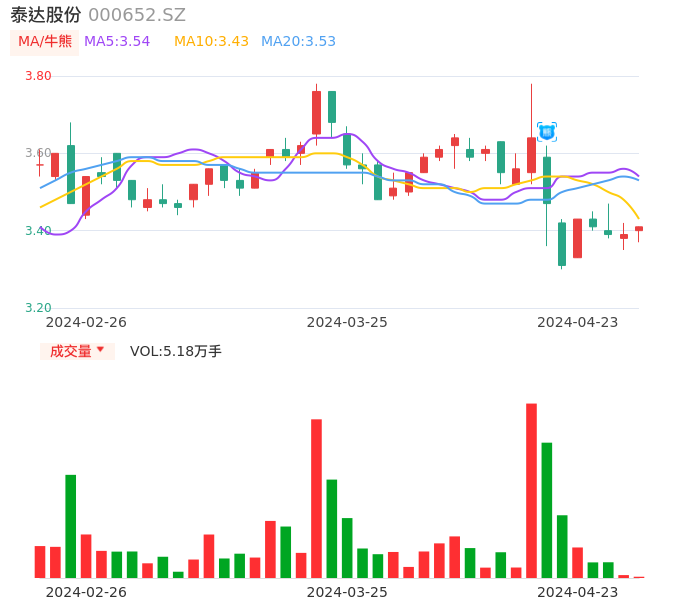Click the 000652.SZ stock code
686x606 pixels.
tap(137, 15)
